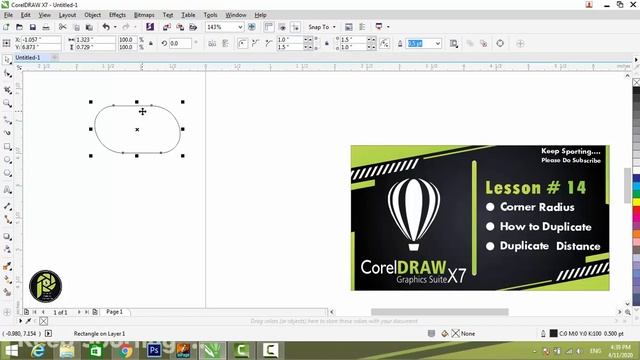Click the fill bucket icon in status bar
Screen dimensions: 640x360
click(x=444, y=333)
